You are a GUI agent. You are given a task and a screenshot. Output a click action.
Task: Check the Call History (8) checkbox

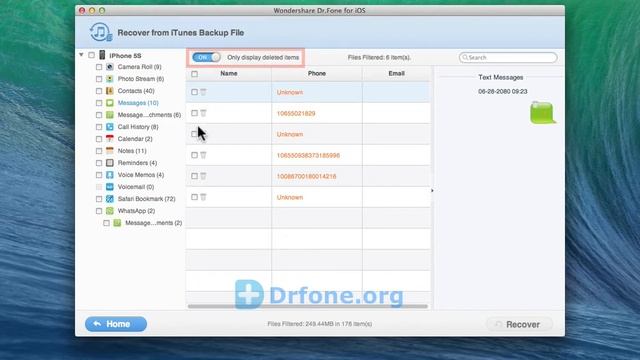pyautogui.click(x=99, y=127)
